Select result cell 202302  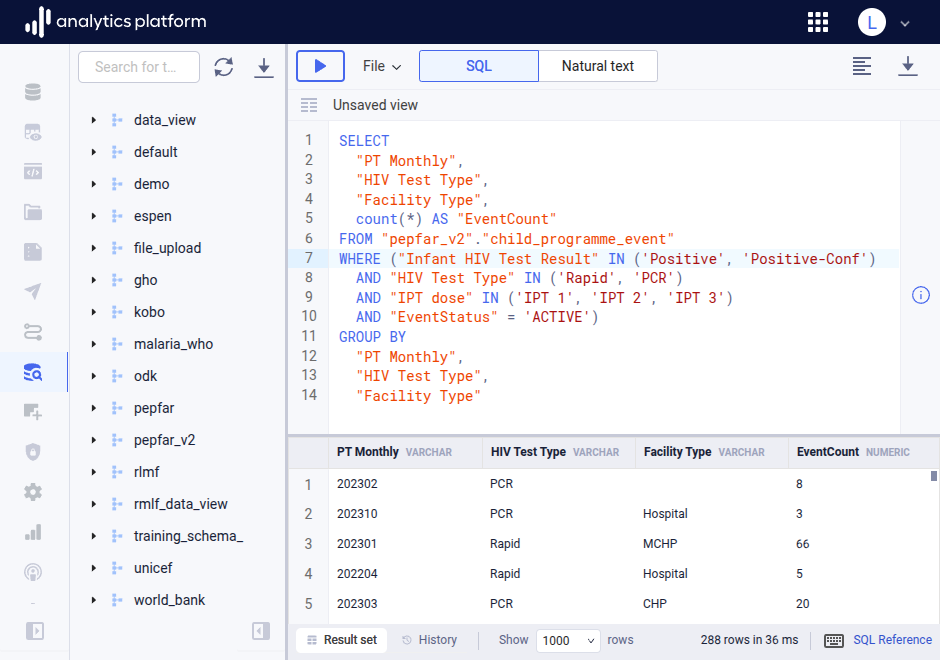click(x=357, y=484)
